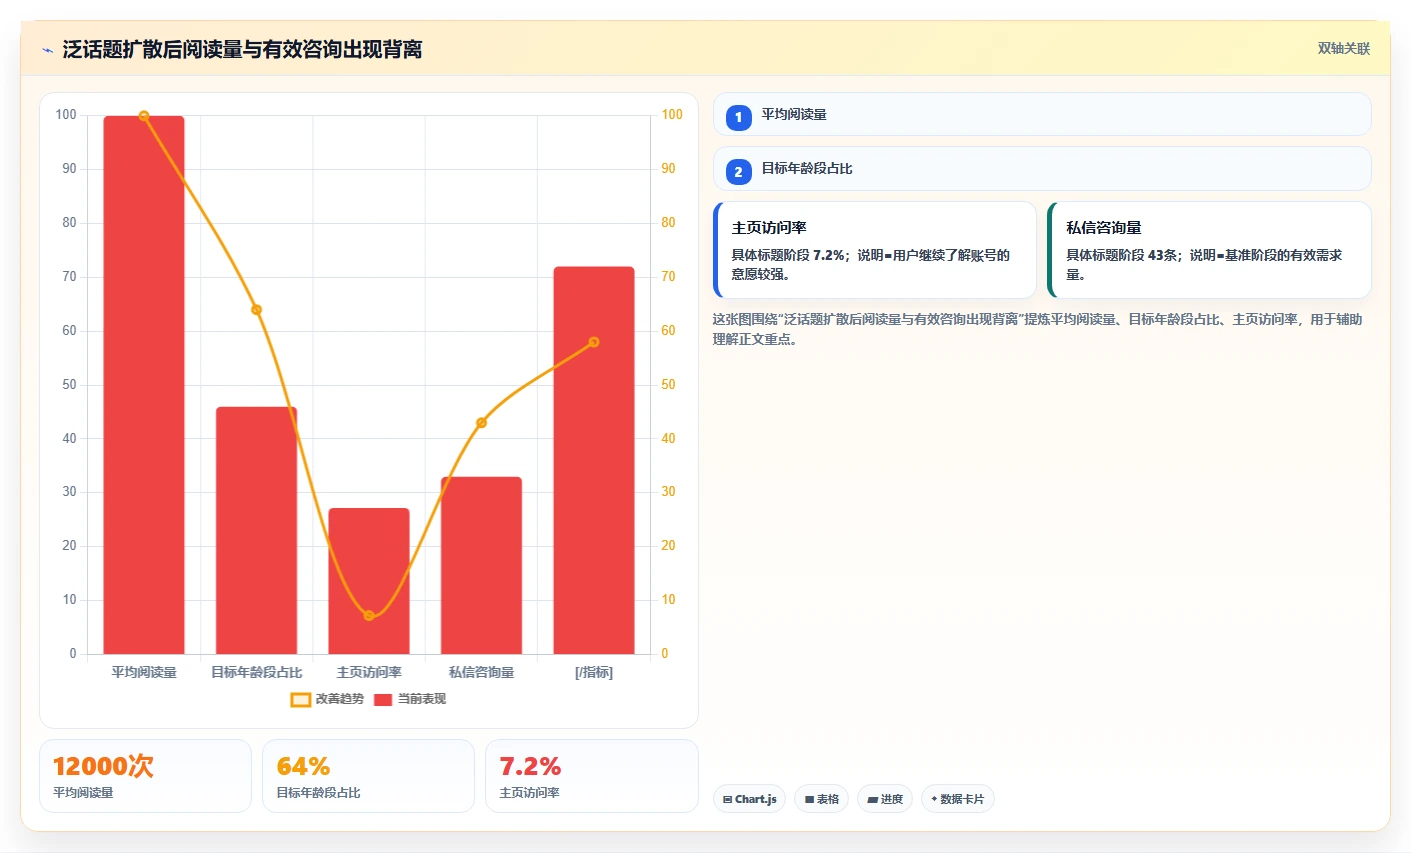
Task: Select the numbered badge 2 for 目标年龄段占比
Action: 738,172
